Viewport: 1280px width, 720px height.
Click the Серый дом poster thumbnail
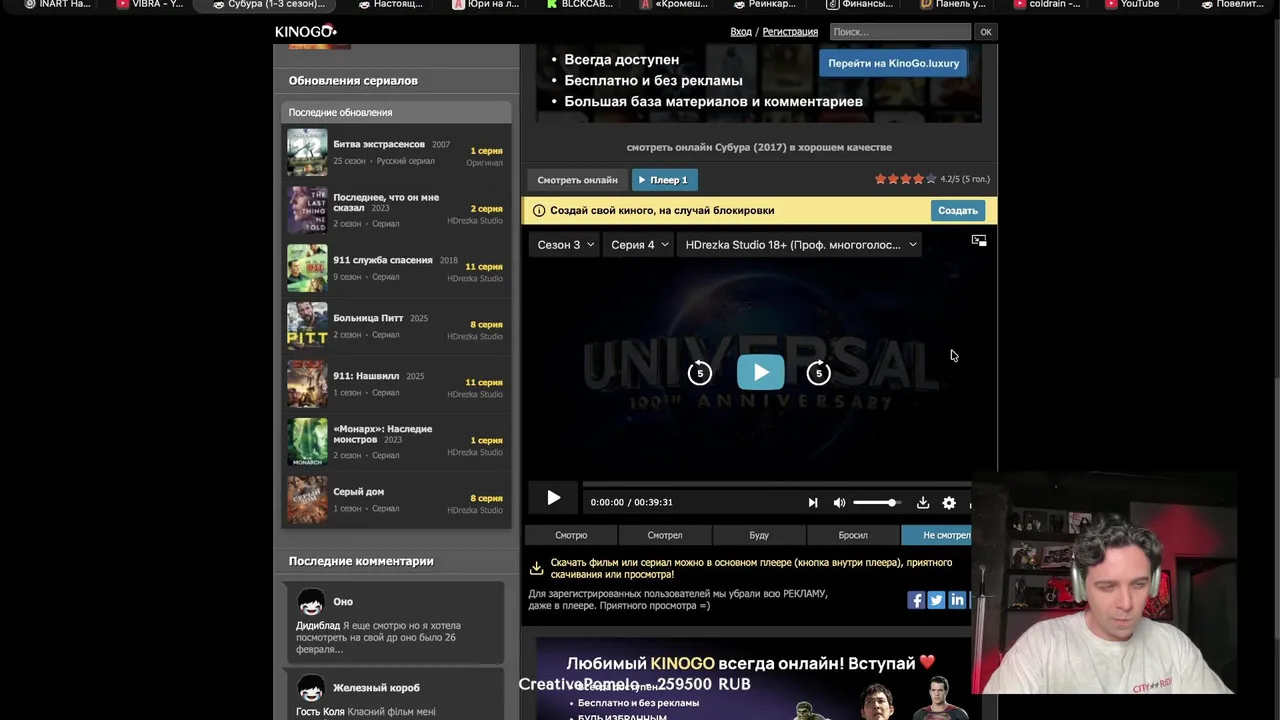(307, 500)
